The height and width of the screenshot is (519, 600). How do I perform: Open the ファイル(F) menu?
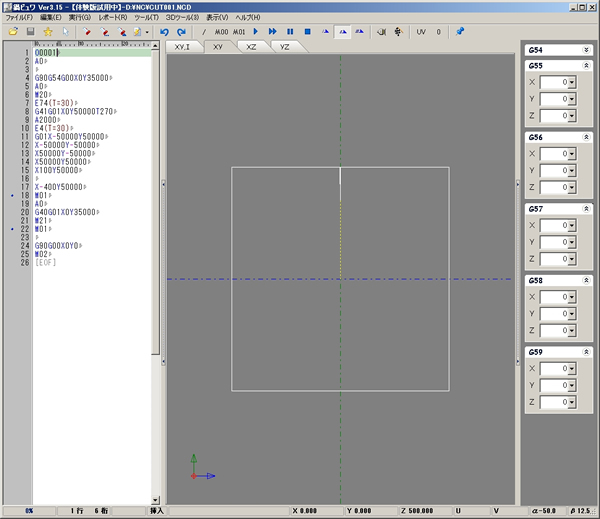click(19, 17)
